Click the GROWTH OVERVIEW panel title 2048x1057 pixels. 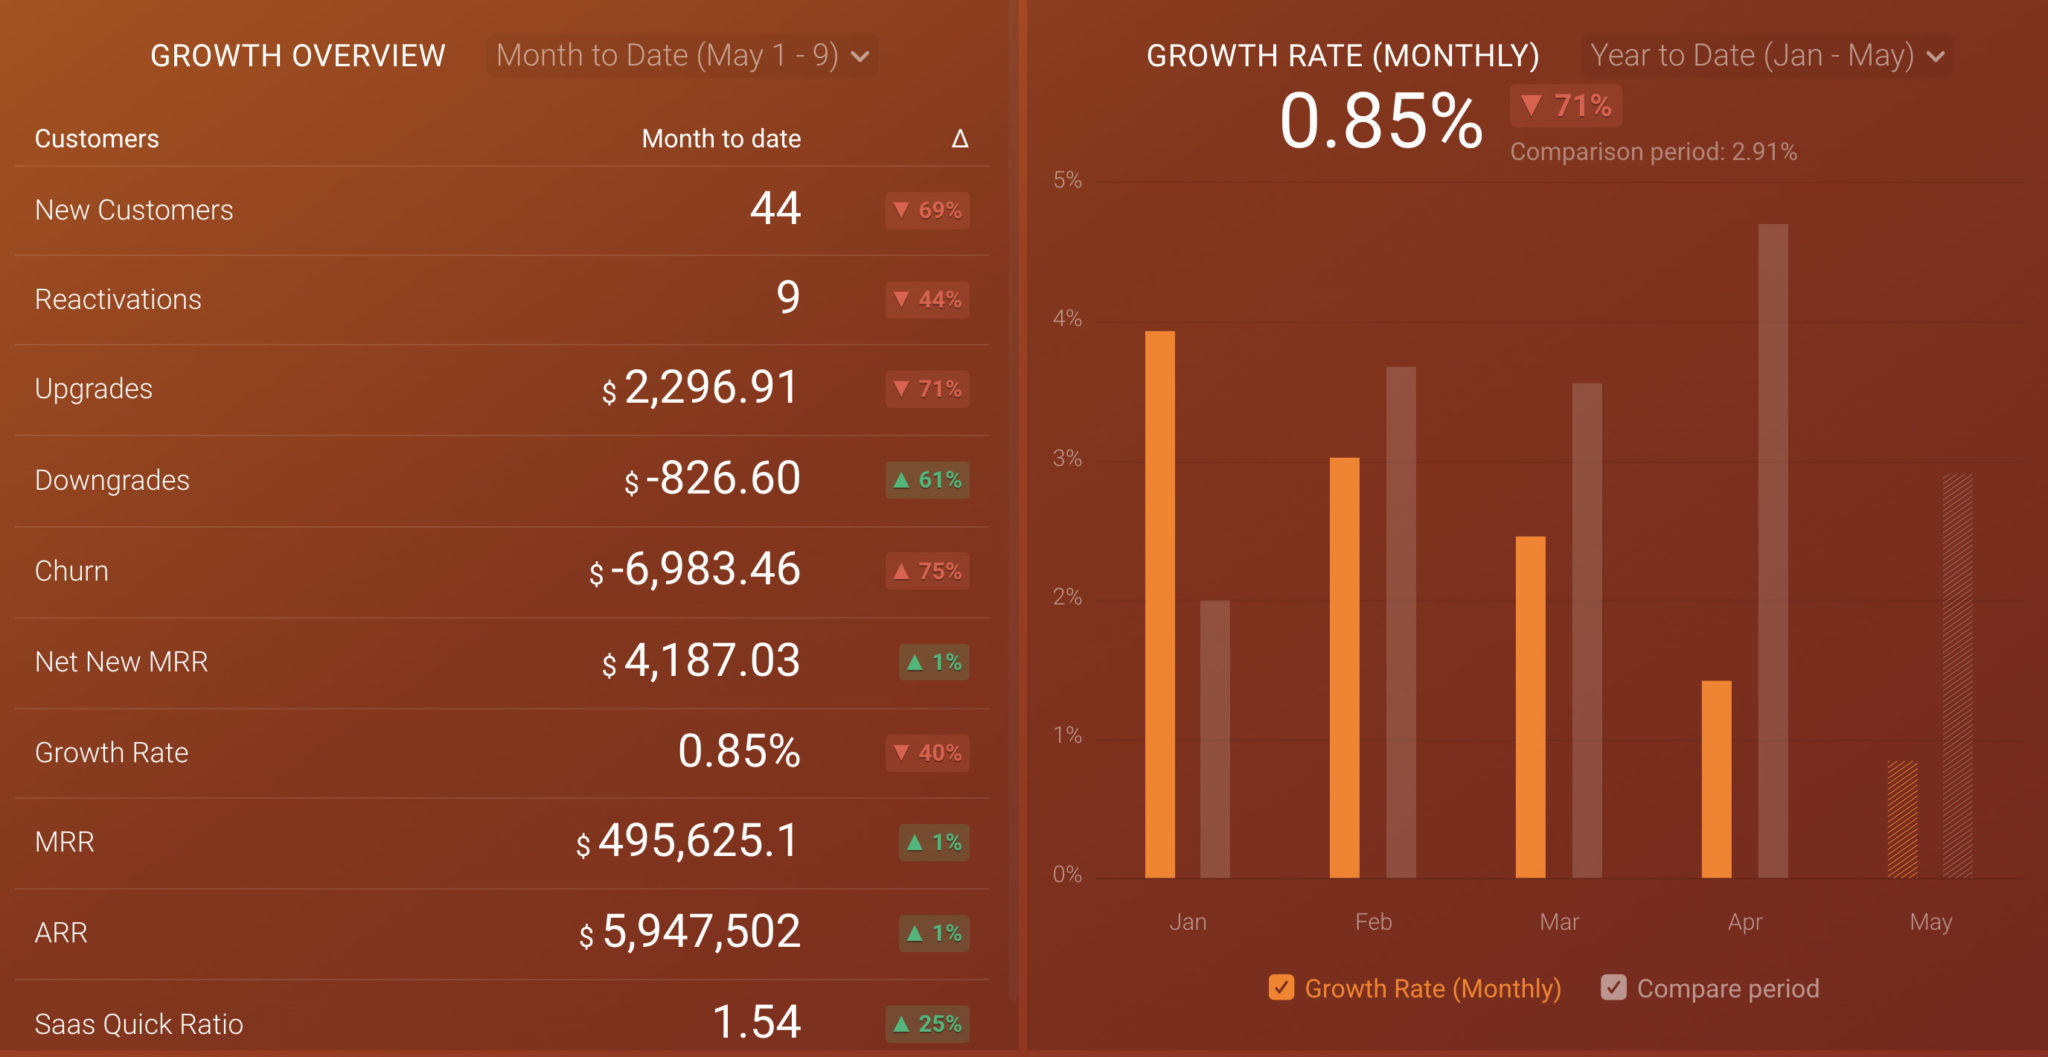click(298, 56)
